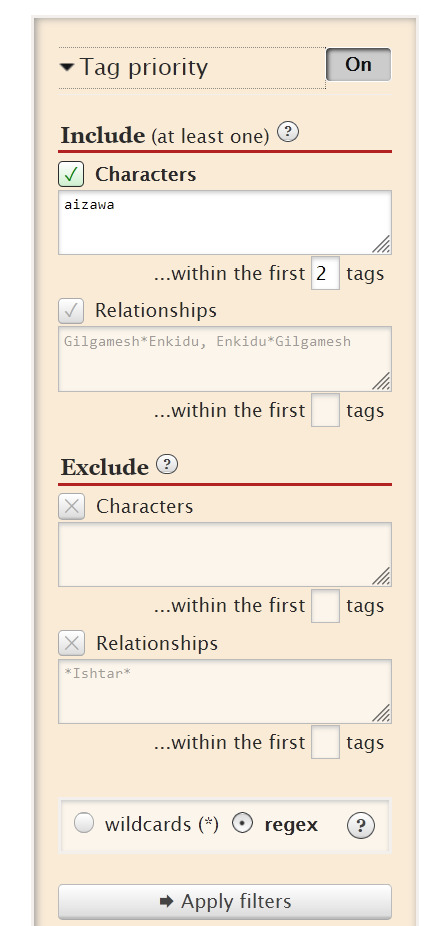Select the wildcards (*) radio option
This screenshot has height=926, width=431.
tap(84, 823)
